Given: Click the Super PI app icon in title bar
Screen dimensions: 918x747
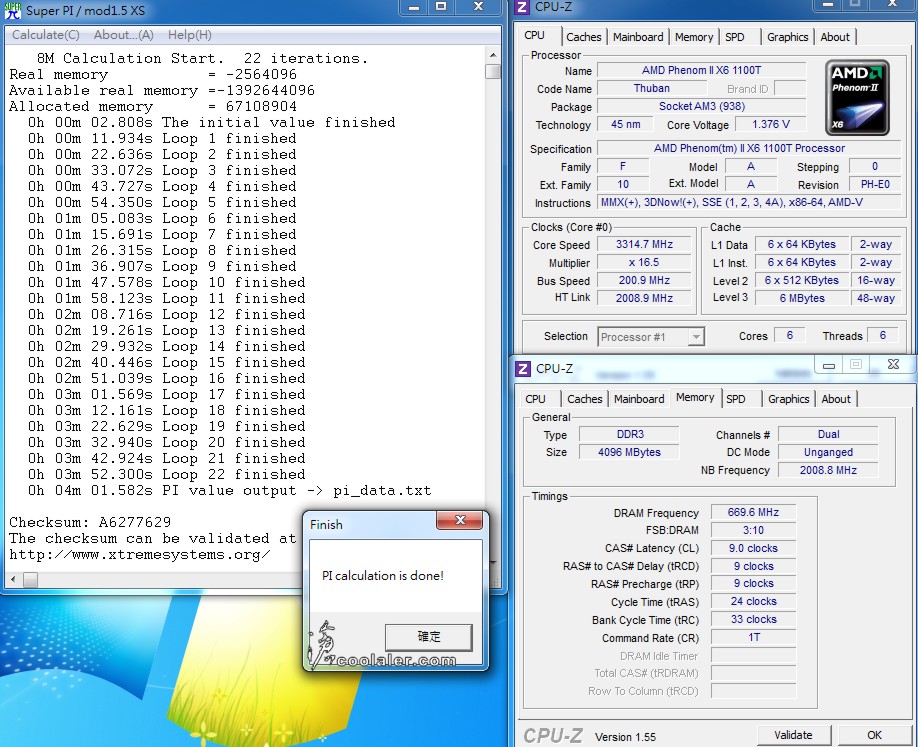Looking at the screenshot, I should 12,11.
